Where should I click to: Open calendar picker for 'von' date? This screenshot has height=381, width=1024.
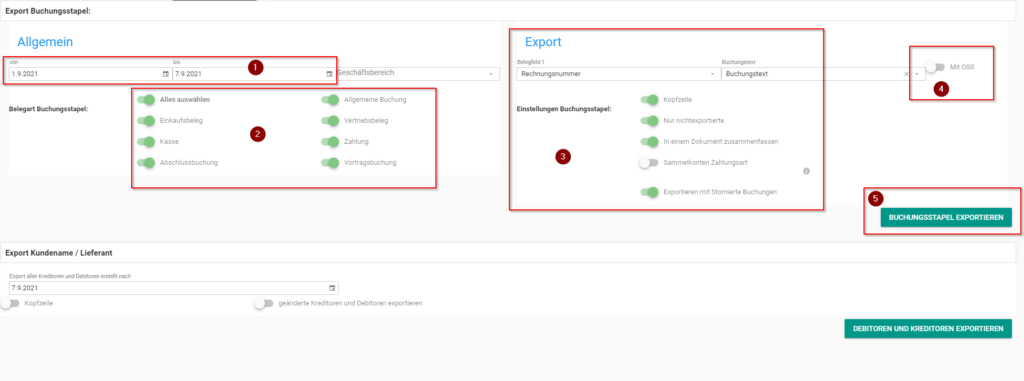pos(166,74)
